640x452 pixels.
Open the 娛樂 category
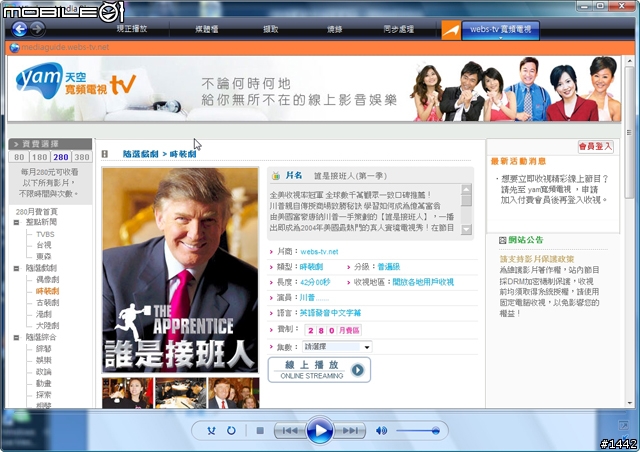click(x=44, y=360)
